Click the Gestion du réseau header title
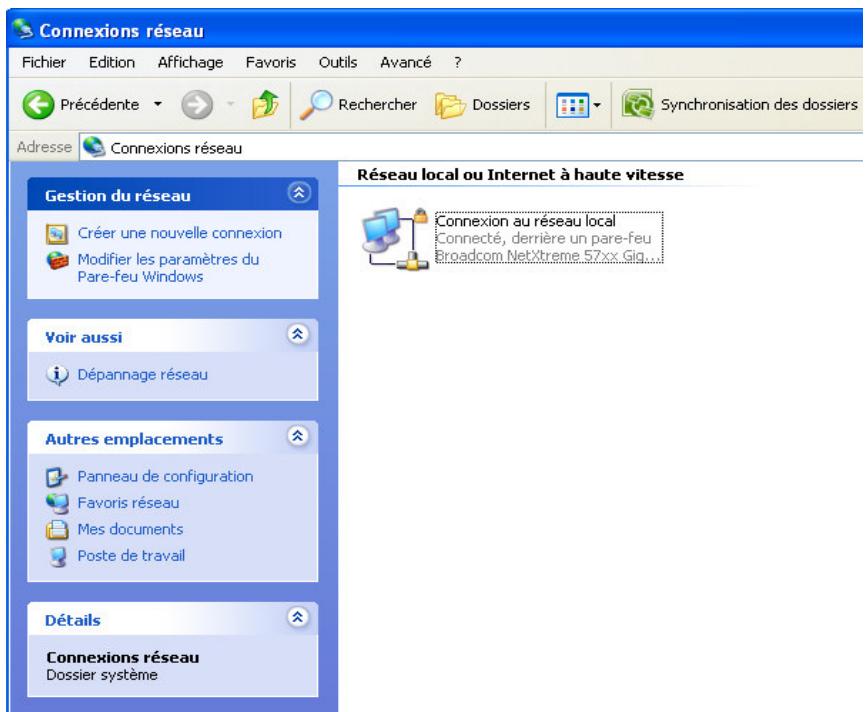 (x=118, y=196)
